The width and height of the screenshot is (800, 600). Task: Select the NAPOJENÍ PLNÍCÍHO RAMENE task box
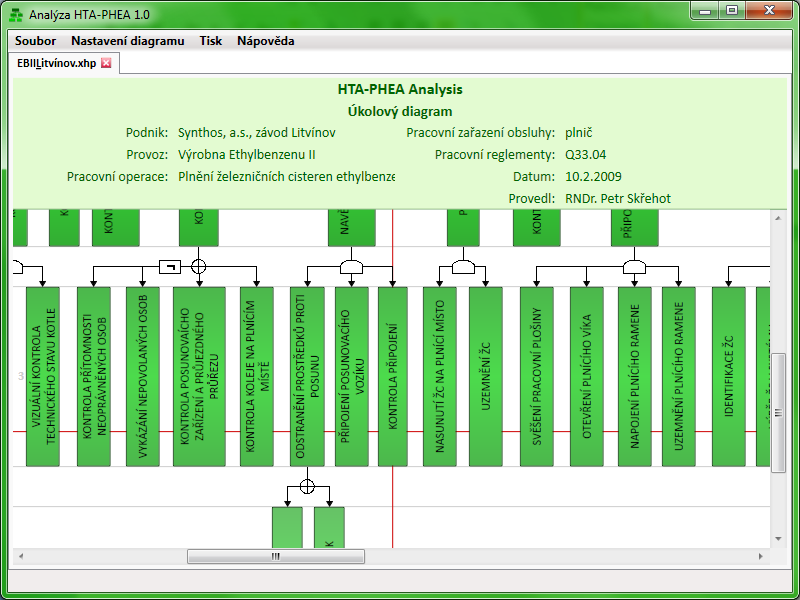[635, 377]
